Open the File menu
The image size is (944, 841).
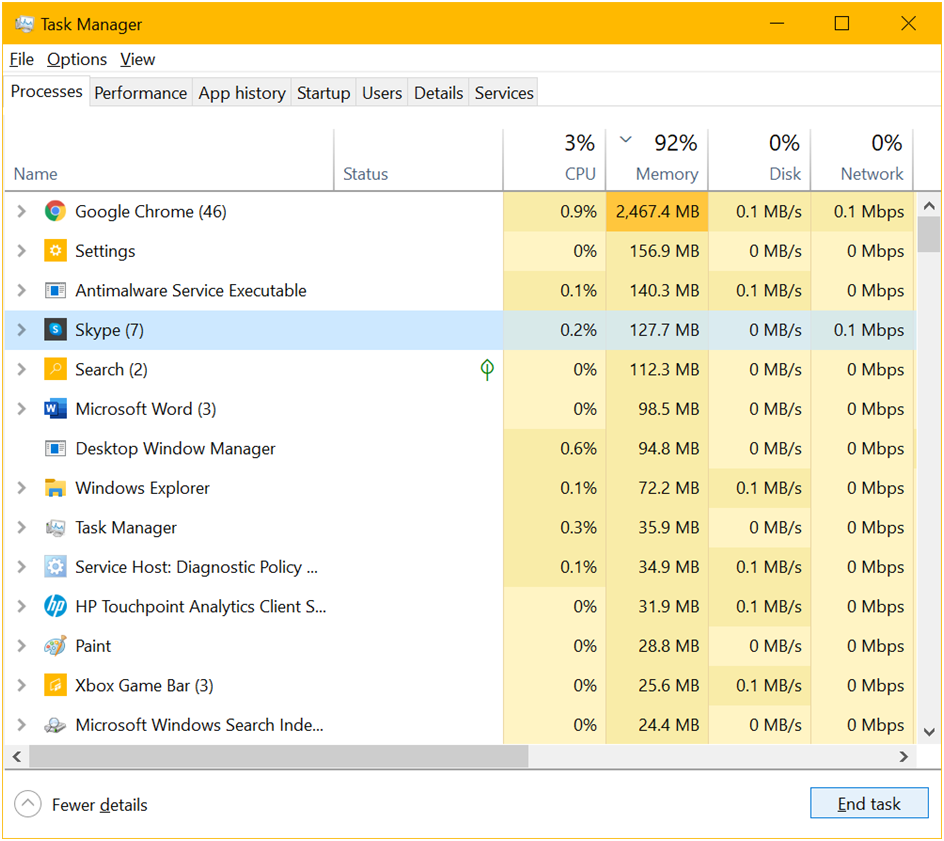point(22,60)
